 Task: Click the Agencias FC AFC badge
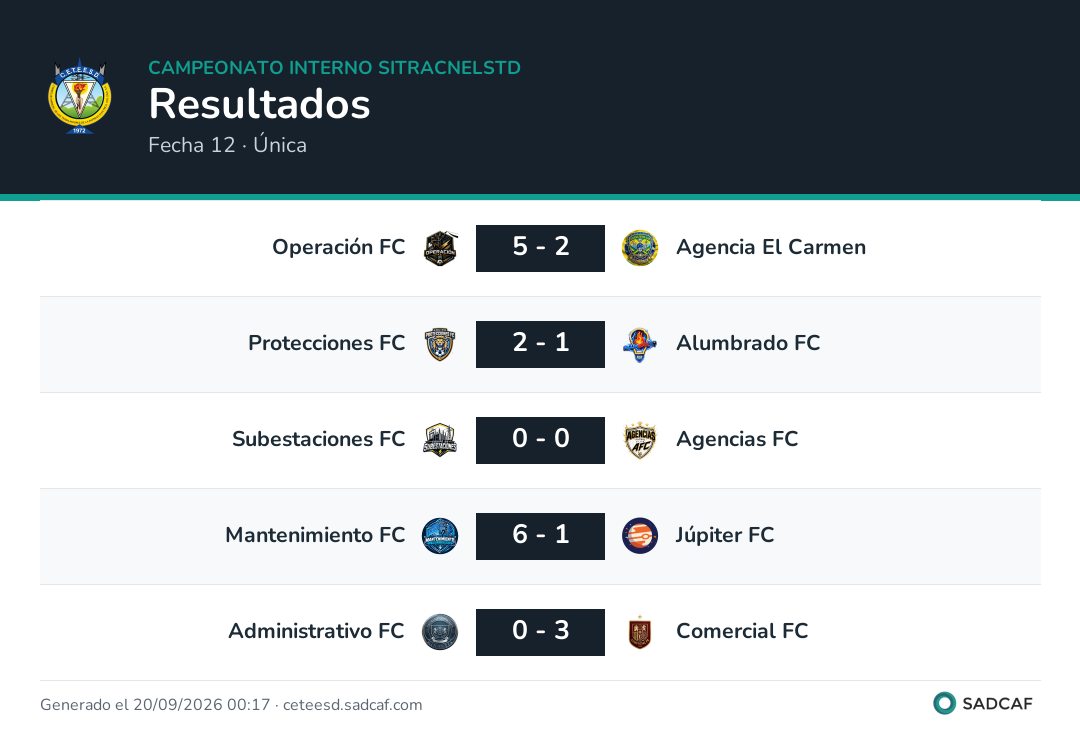[x=640, y=440]
